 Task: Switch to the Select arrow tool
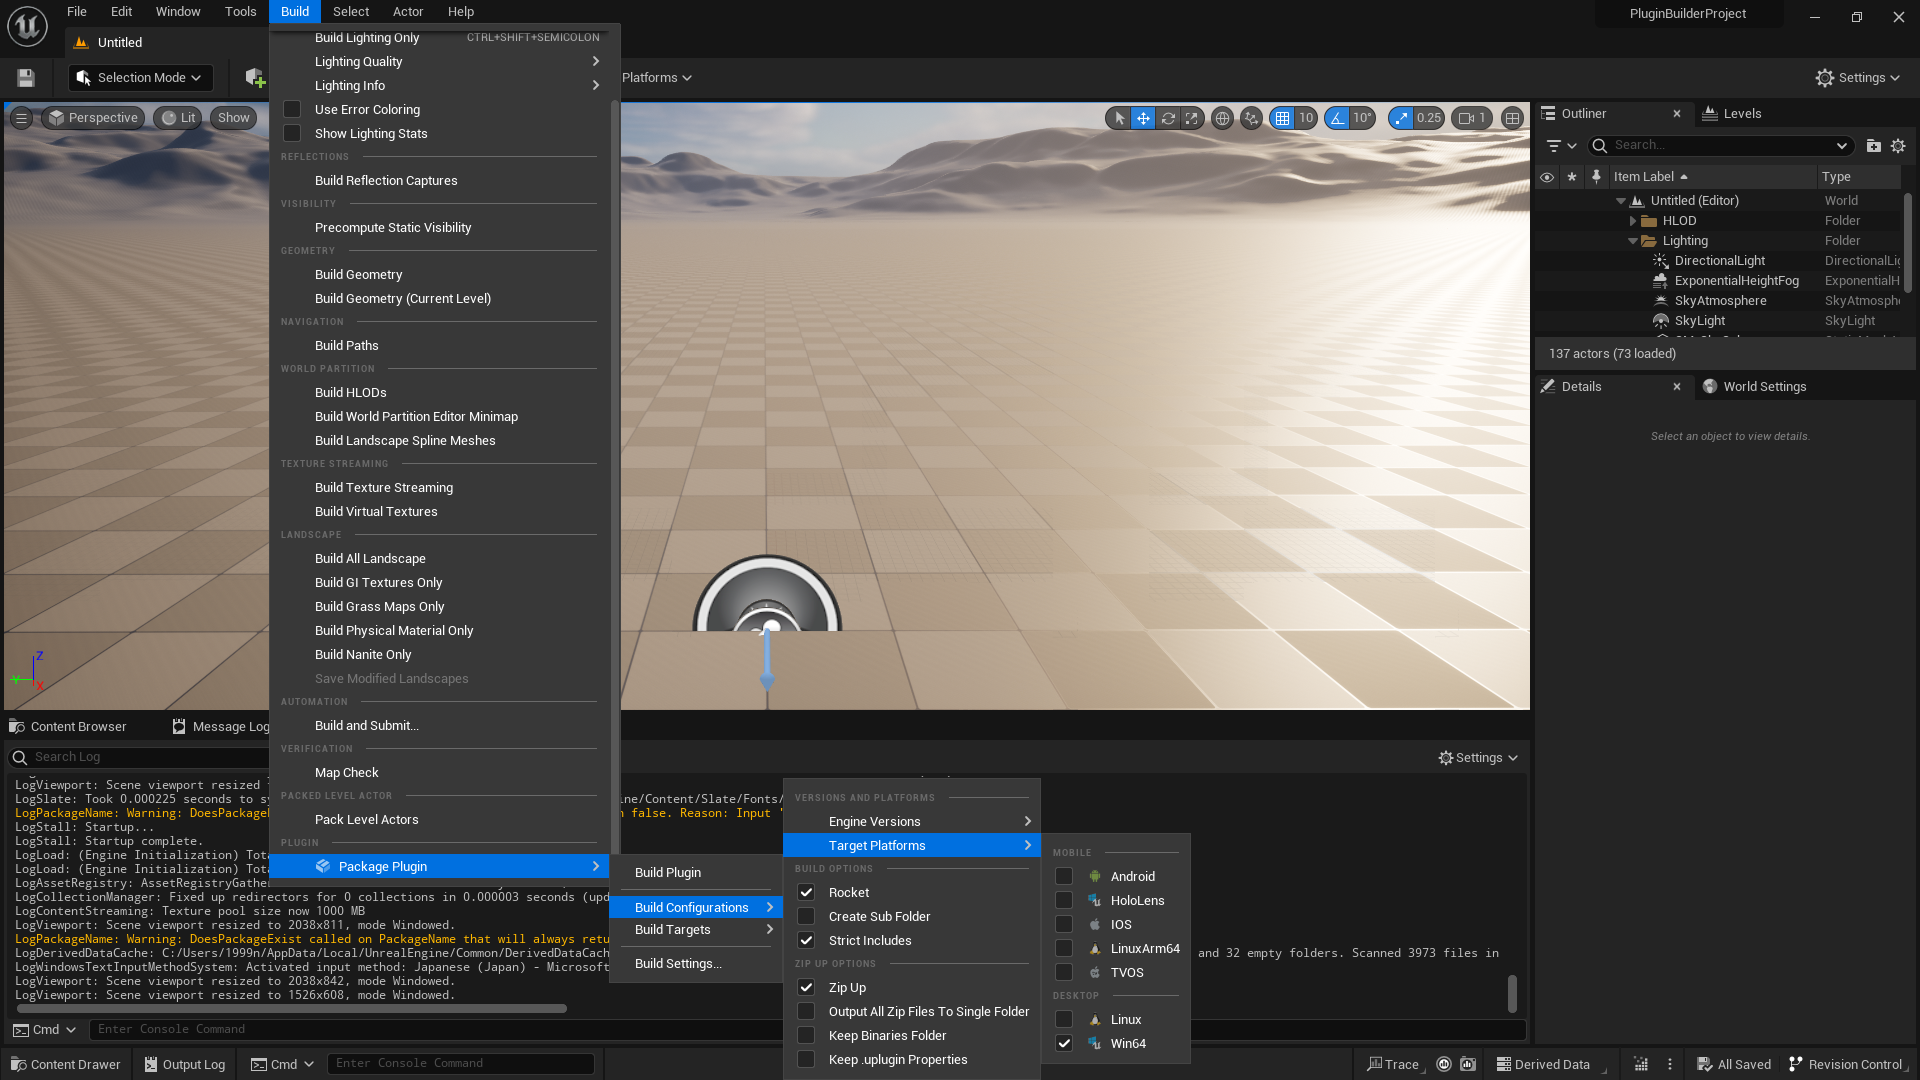1118,117
